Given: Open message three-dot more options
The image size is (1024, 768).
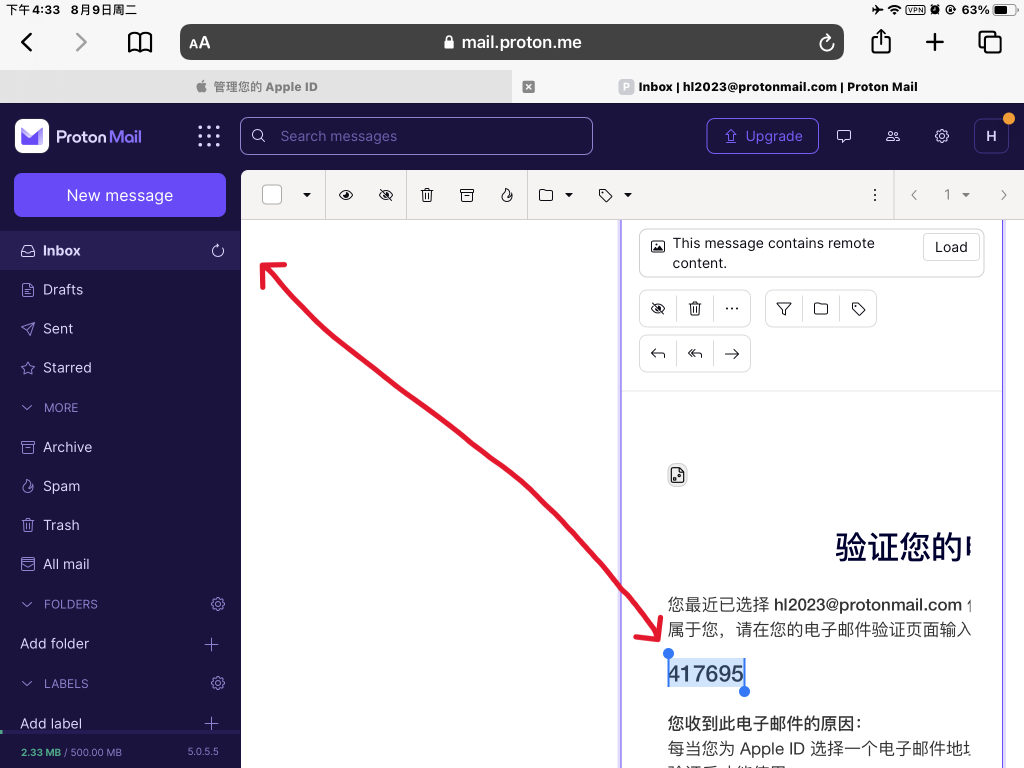Looking at the screenshot, I should pyautogui.click(x=731, y=308).
